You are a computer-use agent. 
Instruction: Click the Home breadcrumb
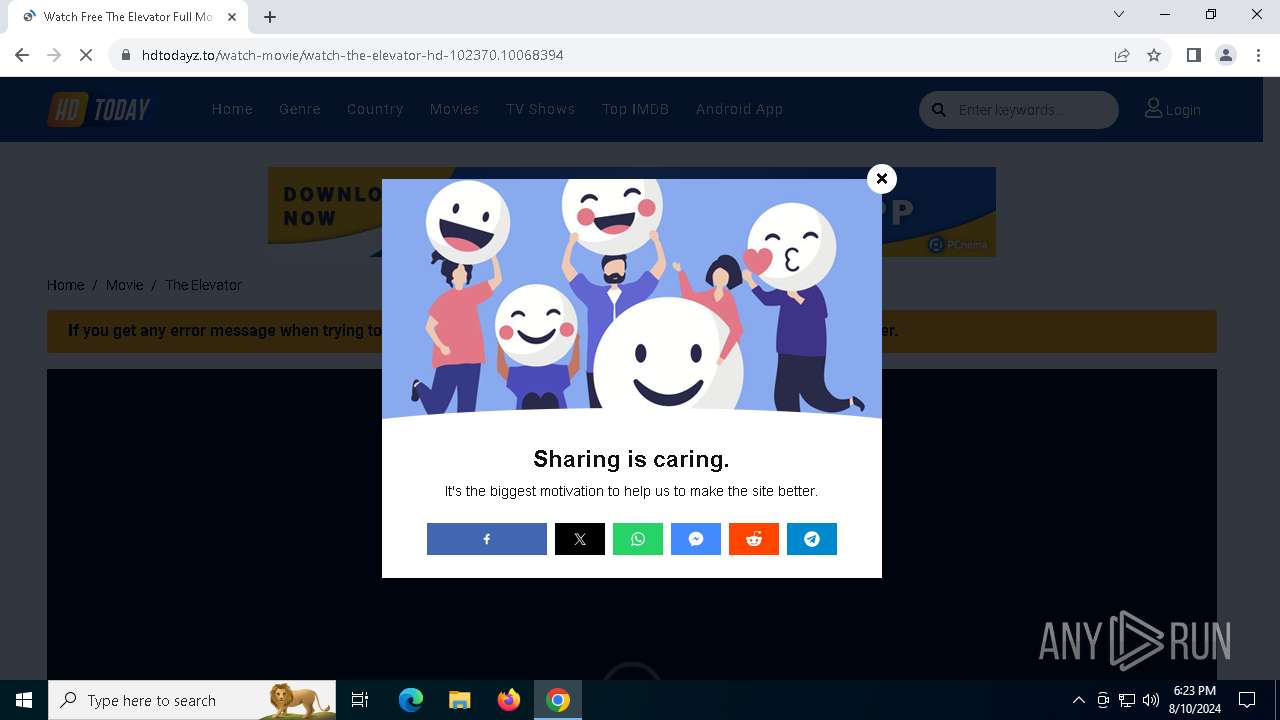pos(65,285)
